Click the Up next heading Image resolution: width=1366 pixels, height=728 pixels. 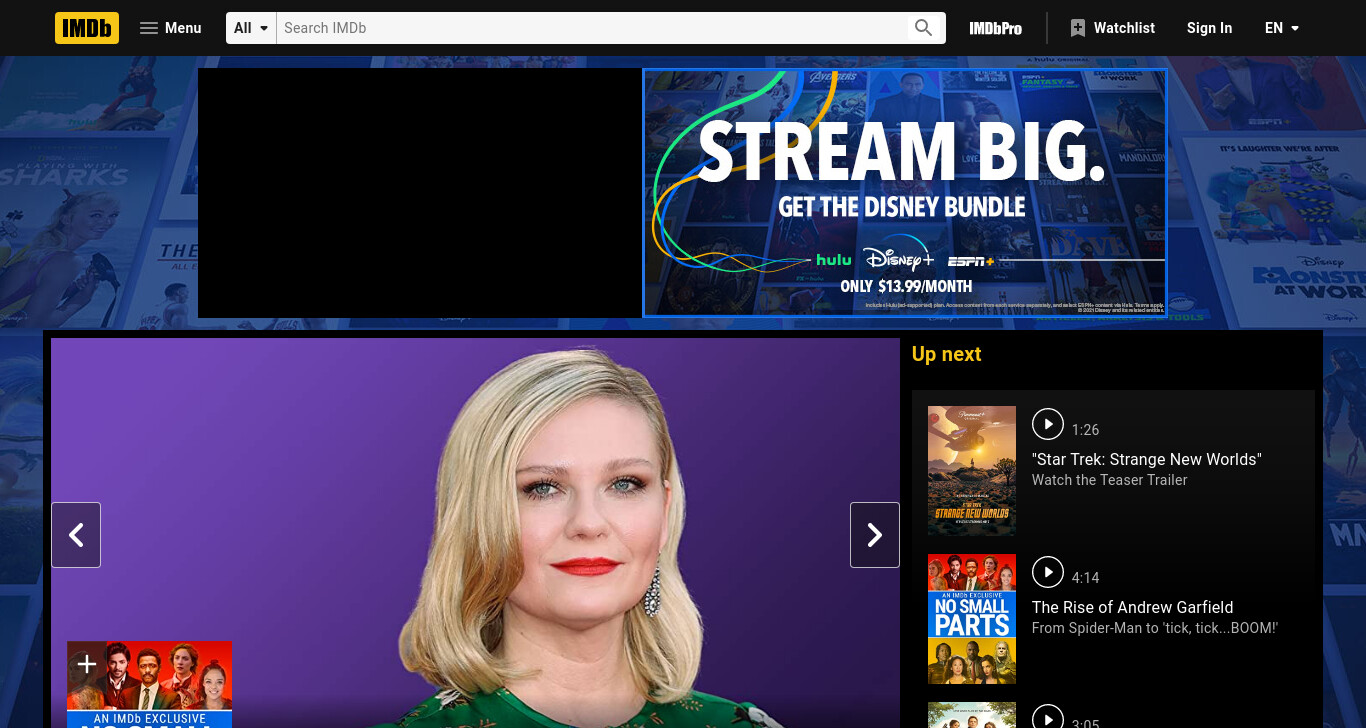click(946, 354)
